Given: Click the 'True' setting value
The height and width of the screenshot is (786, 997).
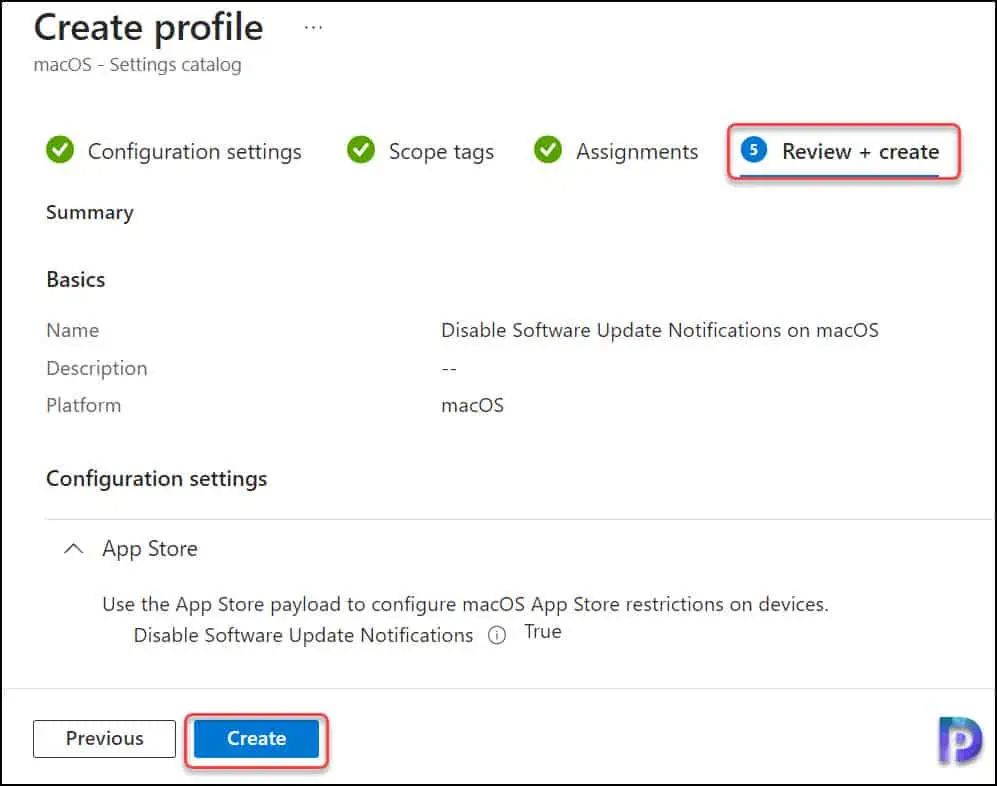Looking at the screenshot, I should coord(542,631).
